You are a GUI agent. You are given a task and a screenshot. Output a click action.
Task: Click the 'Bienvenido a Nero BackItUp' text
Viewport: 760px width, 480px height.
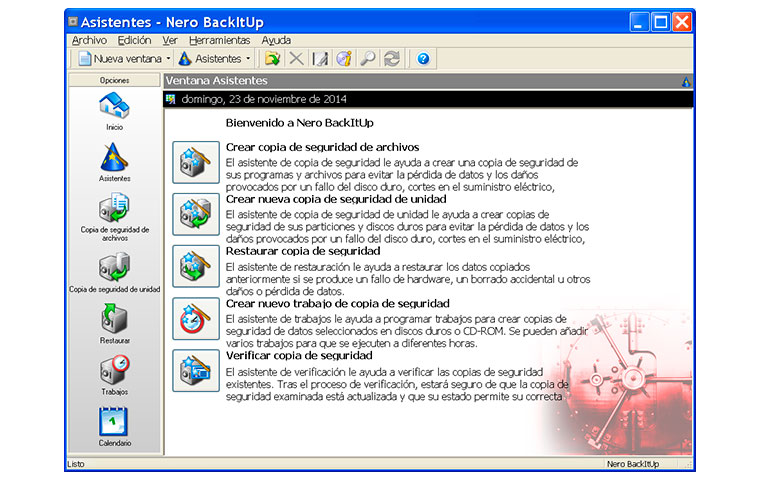point(300,123)
